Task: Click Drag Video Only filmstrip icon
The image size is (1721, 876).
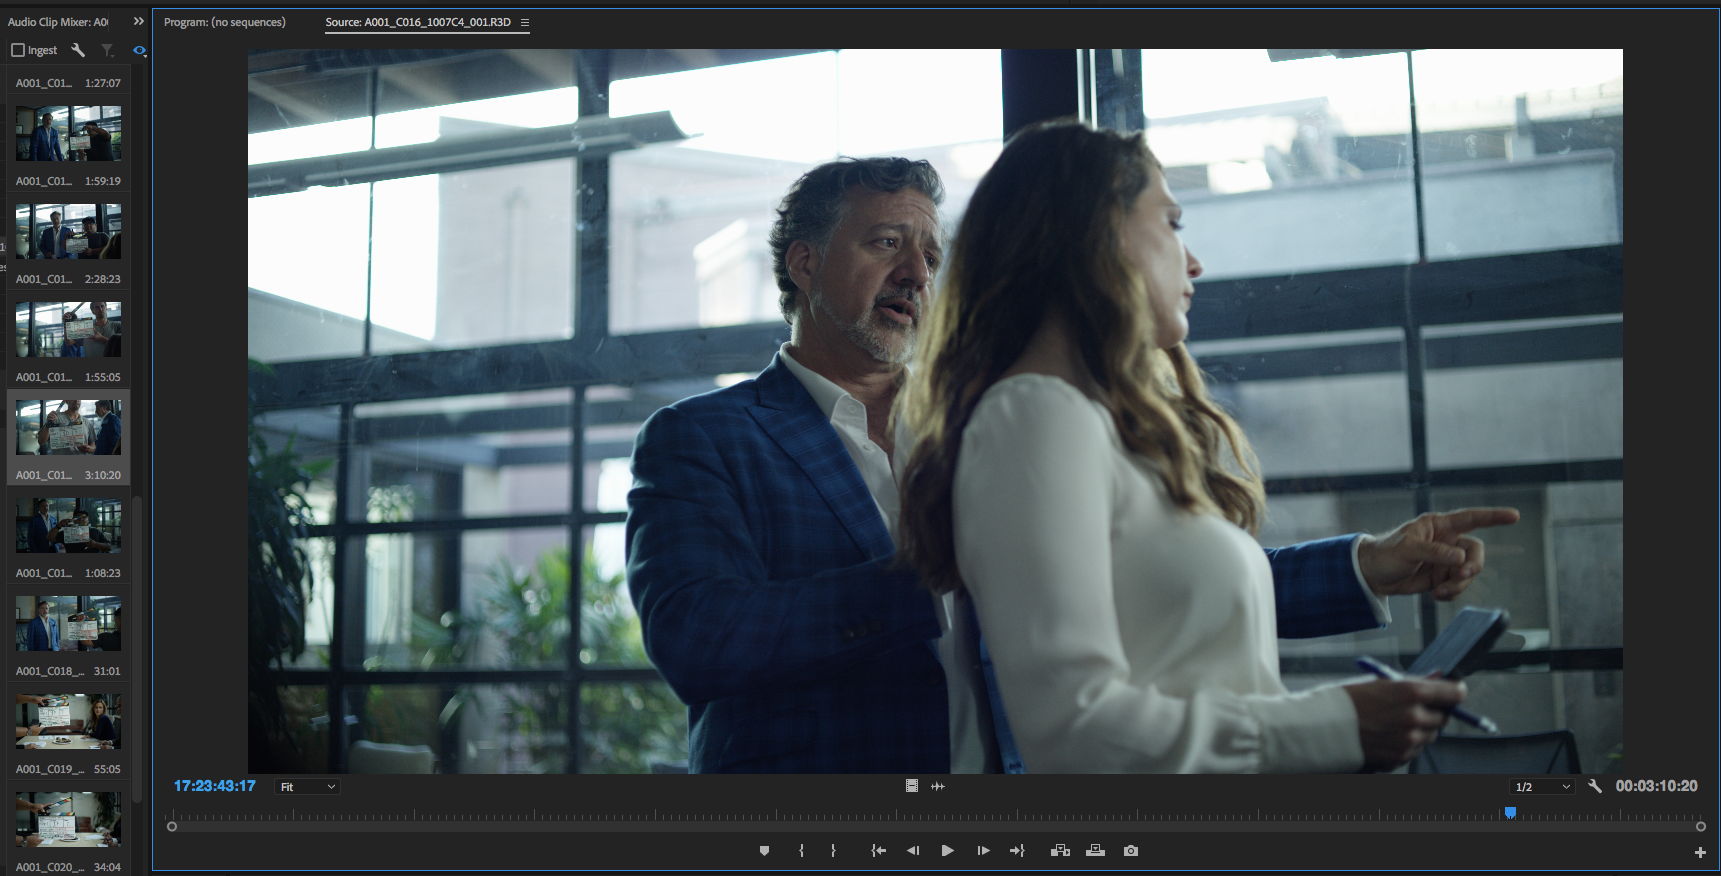Action: click(912, 786)
